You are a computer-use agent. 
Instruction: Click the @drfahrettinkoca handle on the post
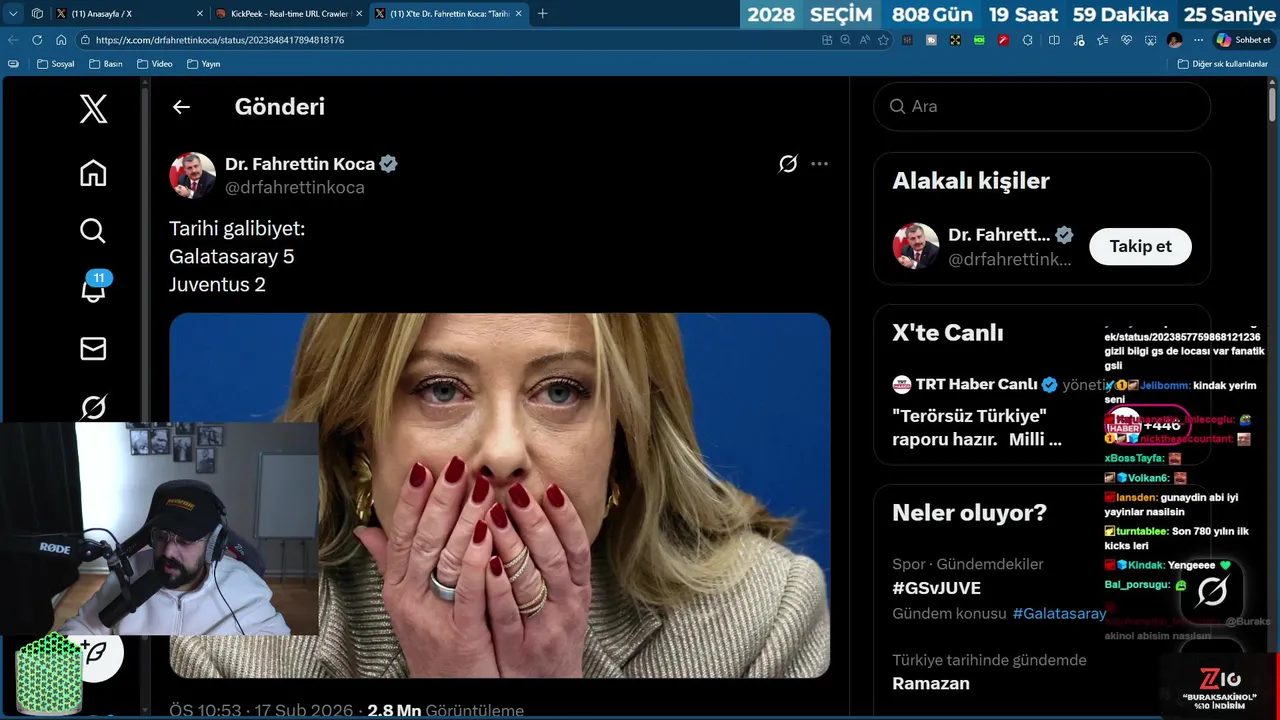pos(295,187)
